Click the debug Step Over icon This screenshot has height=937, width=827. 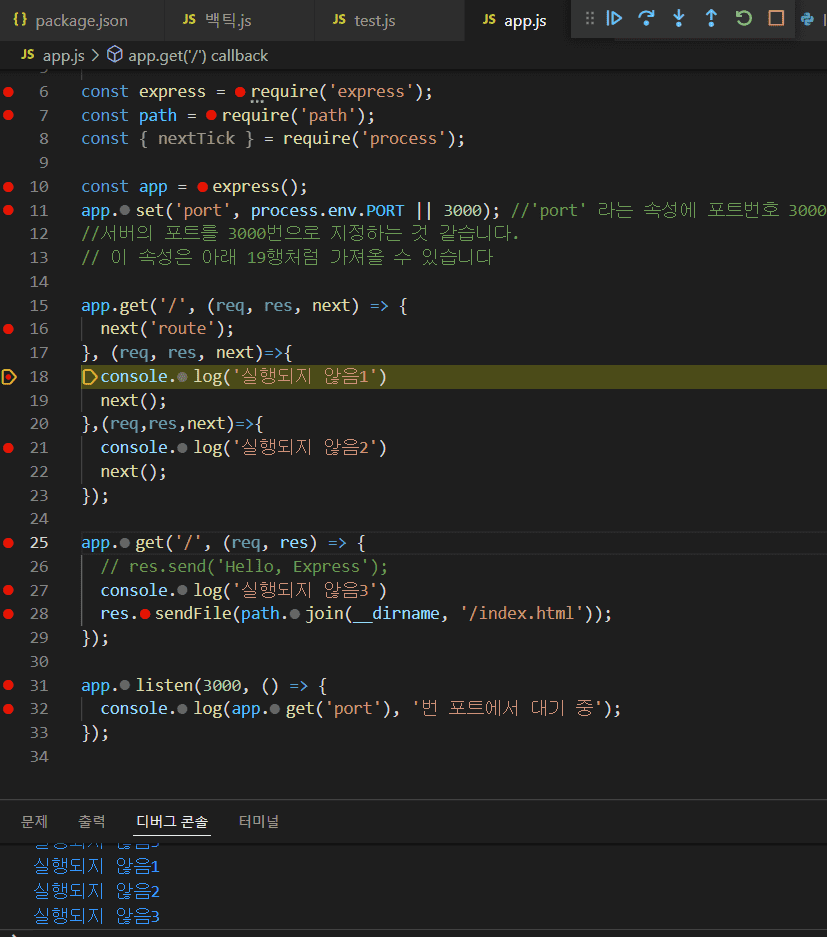pos(646,19)
